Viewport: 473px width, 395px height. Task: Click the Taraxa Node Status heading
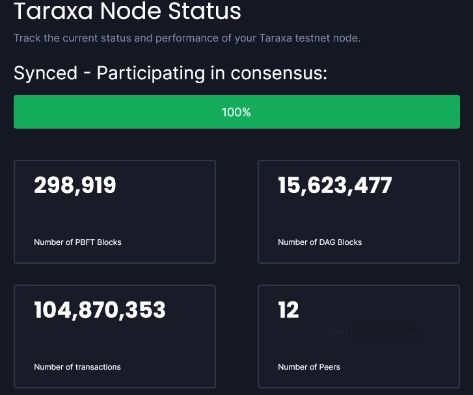pos(127,11)
